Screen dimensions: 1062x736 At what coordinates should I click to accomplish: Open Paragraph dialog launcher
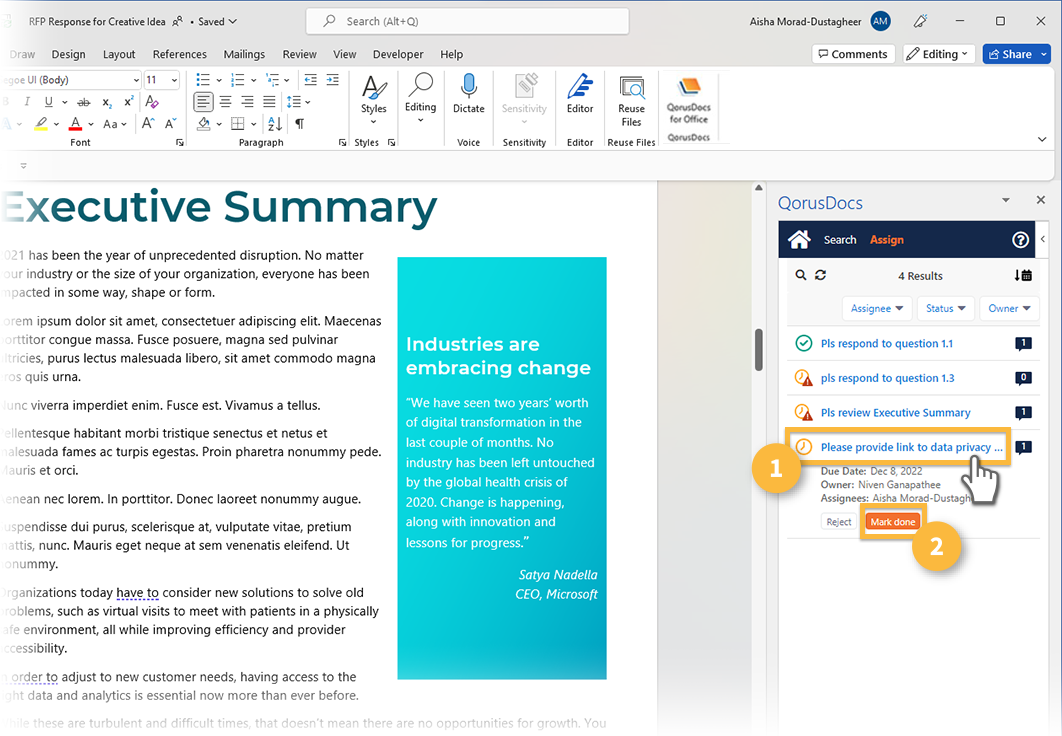click(342, 143)
